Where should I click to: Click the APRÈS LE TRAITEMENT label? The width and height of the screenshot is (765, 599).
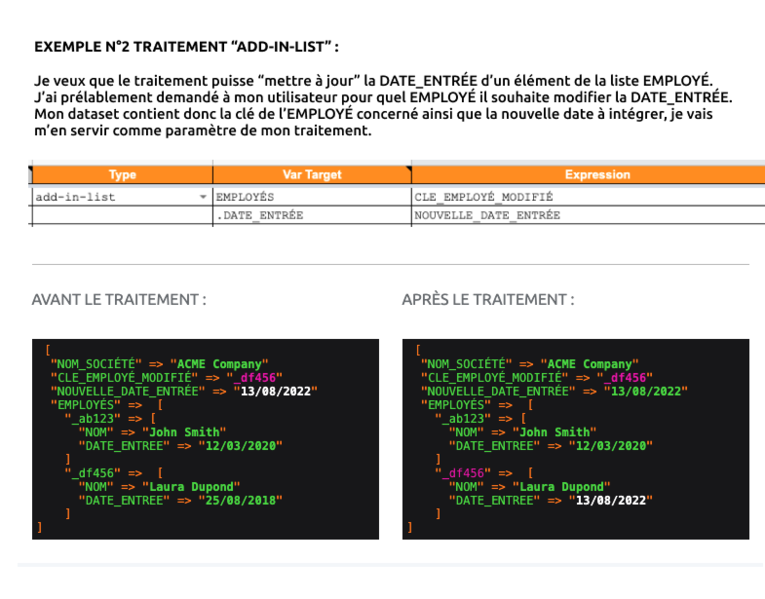[488, 300]
